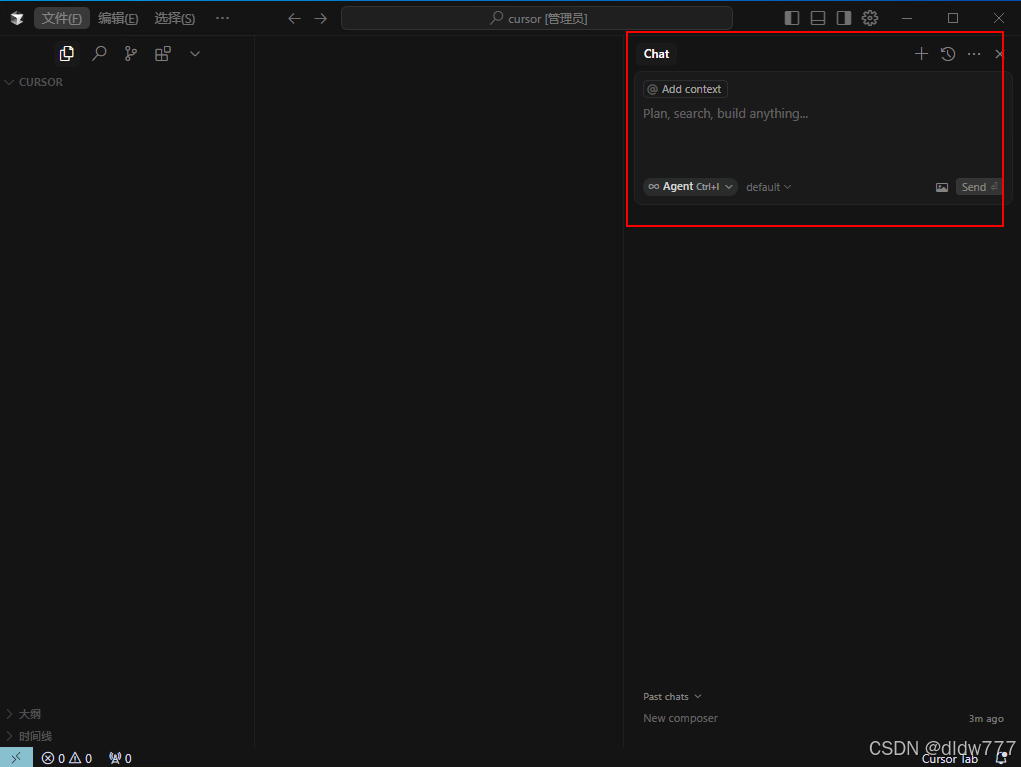Open remote window status button
The height and width of the screenshot is (767, 1021).
[16, 758]
